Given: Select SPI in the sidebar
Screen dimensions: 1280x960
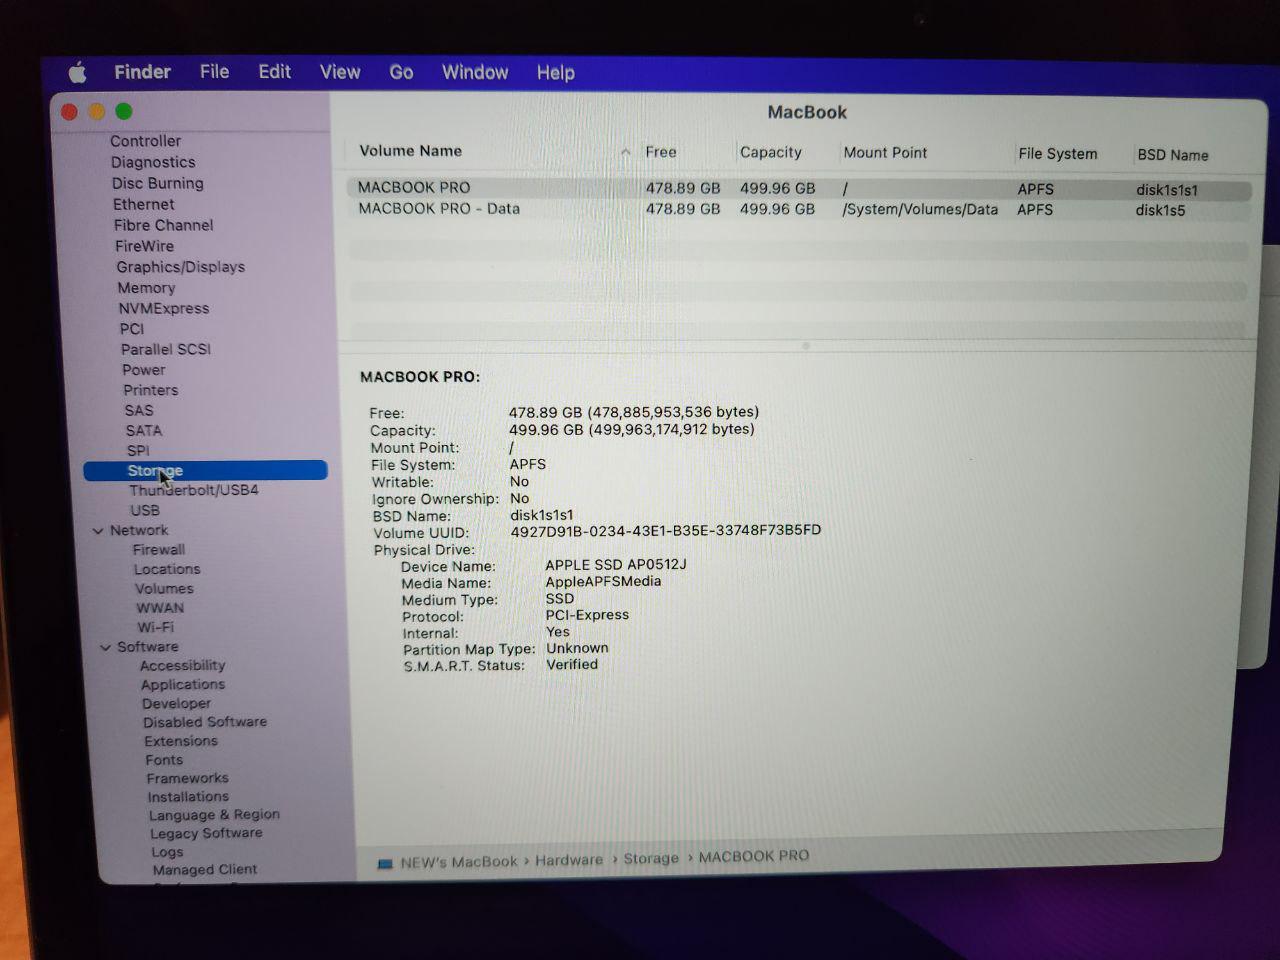Looking at the screenshot, I should tap(138, 451).
